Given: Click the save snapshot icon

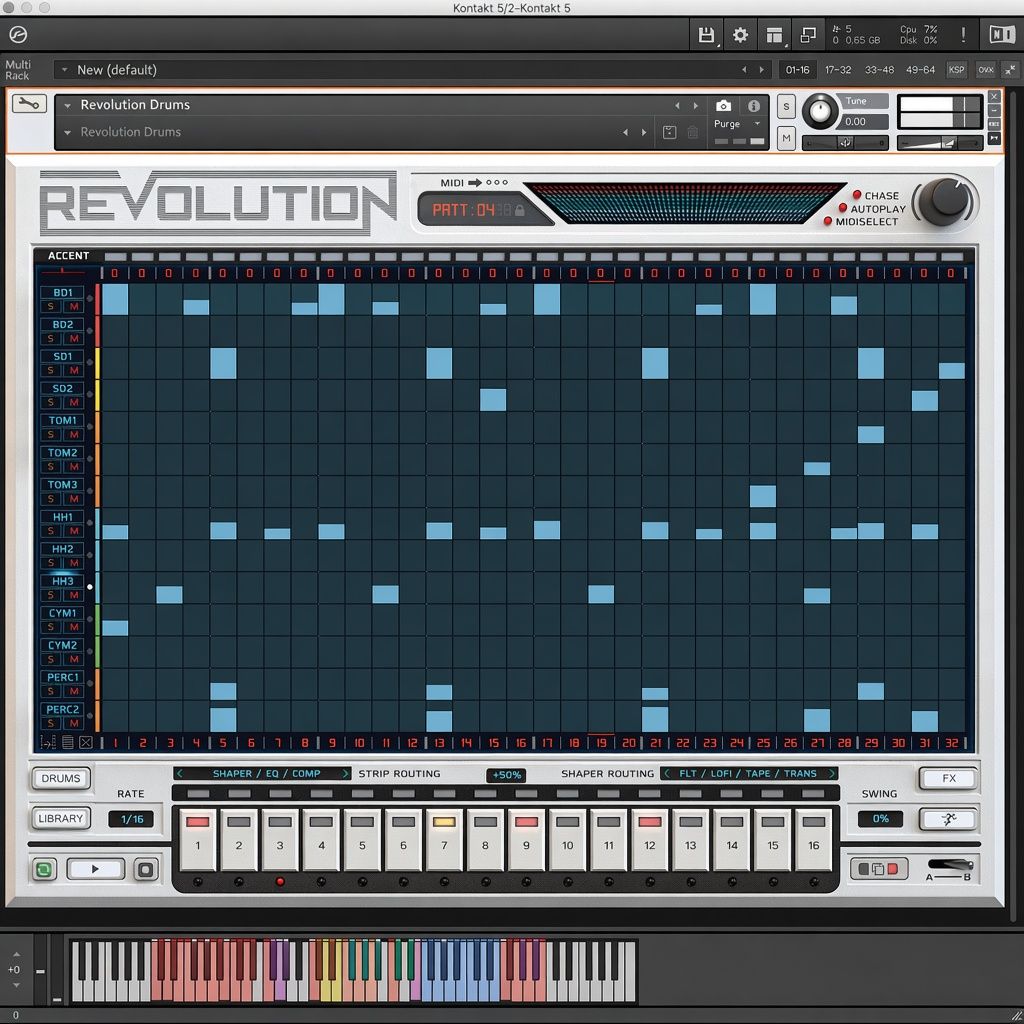Looking at the screenshot, I should point(669,132).
